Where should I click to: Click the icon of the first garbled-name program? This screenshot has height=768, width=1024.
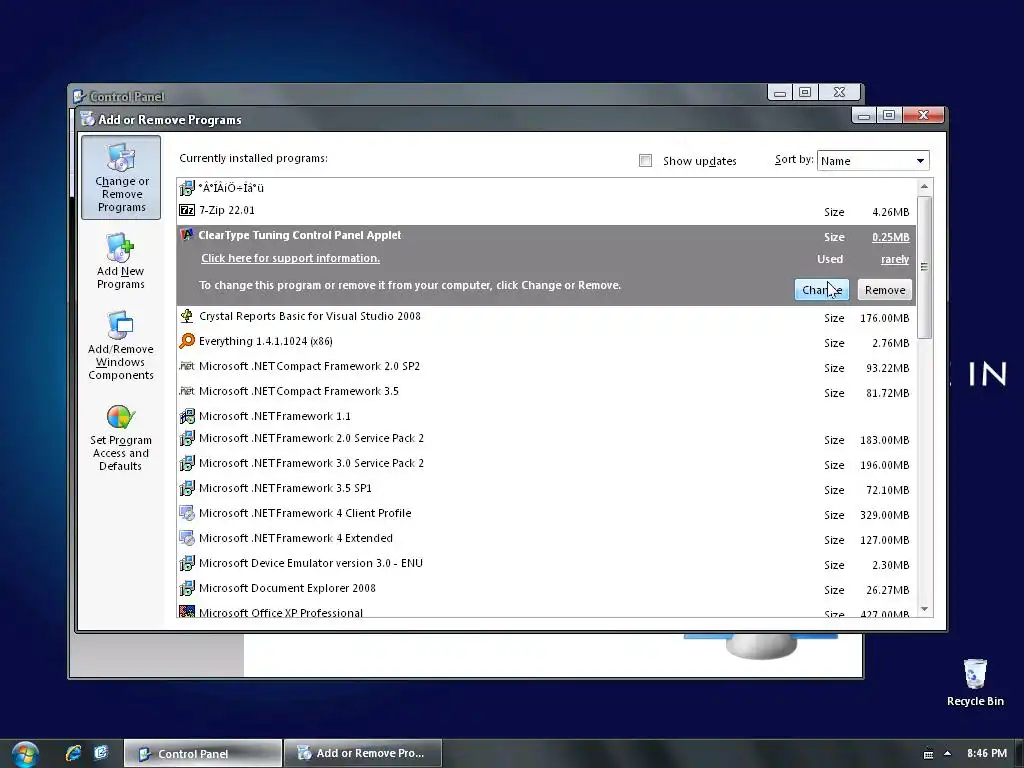pos(187,188)
